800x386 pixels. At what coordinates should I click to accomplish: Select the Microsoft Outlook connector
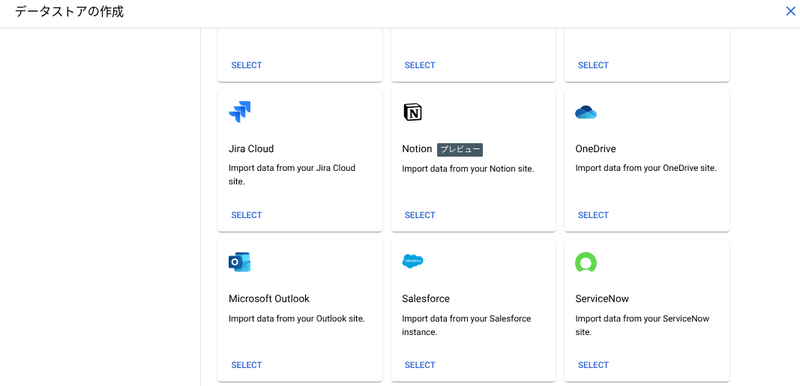[x=246, y=365]
